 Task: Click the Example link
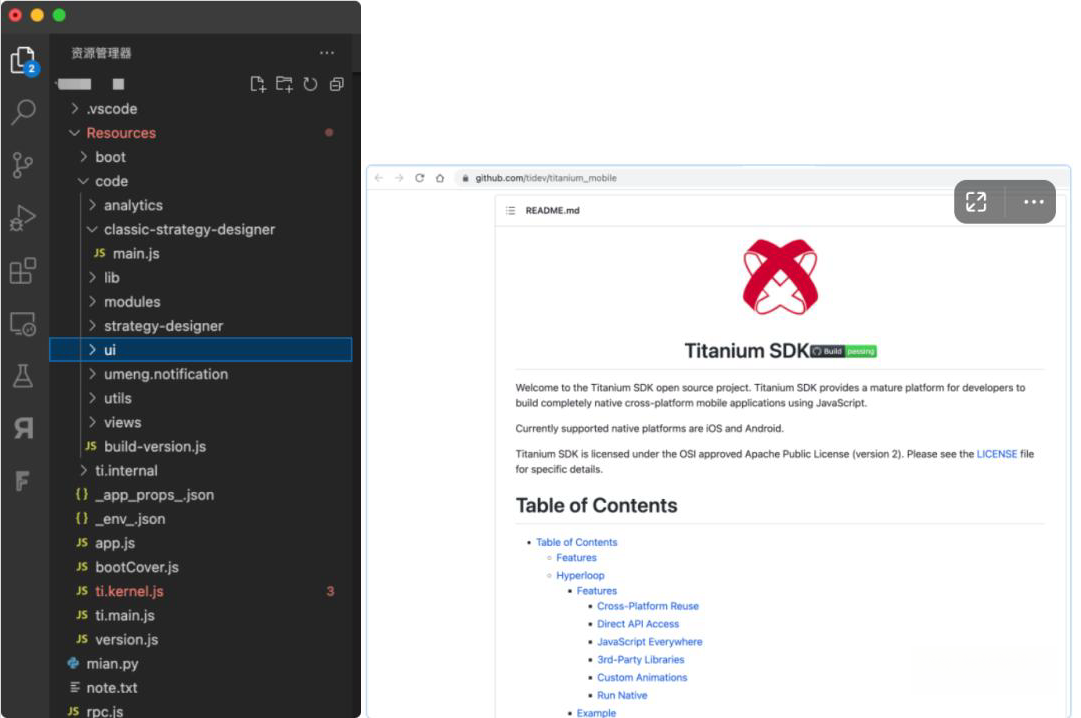596,712
